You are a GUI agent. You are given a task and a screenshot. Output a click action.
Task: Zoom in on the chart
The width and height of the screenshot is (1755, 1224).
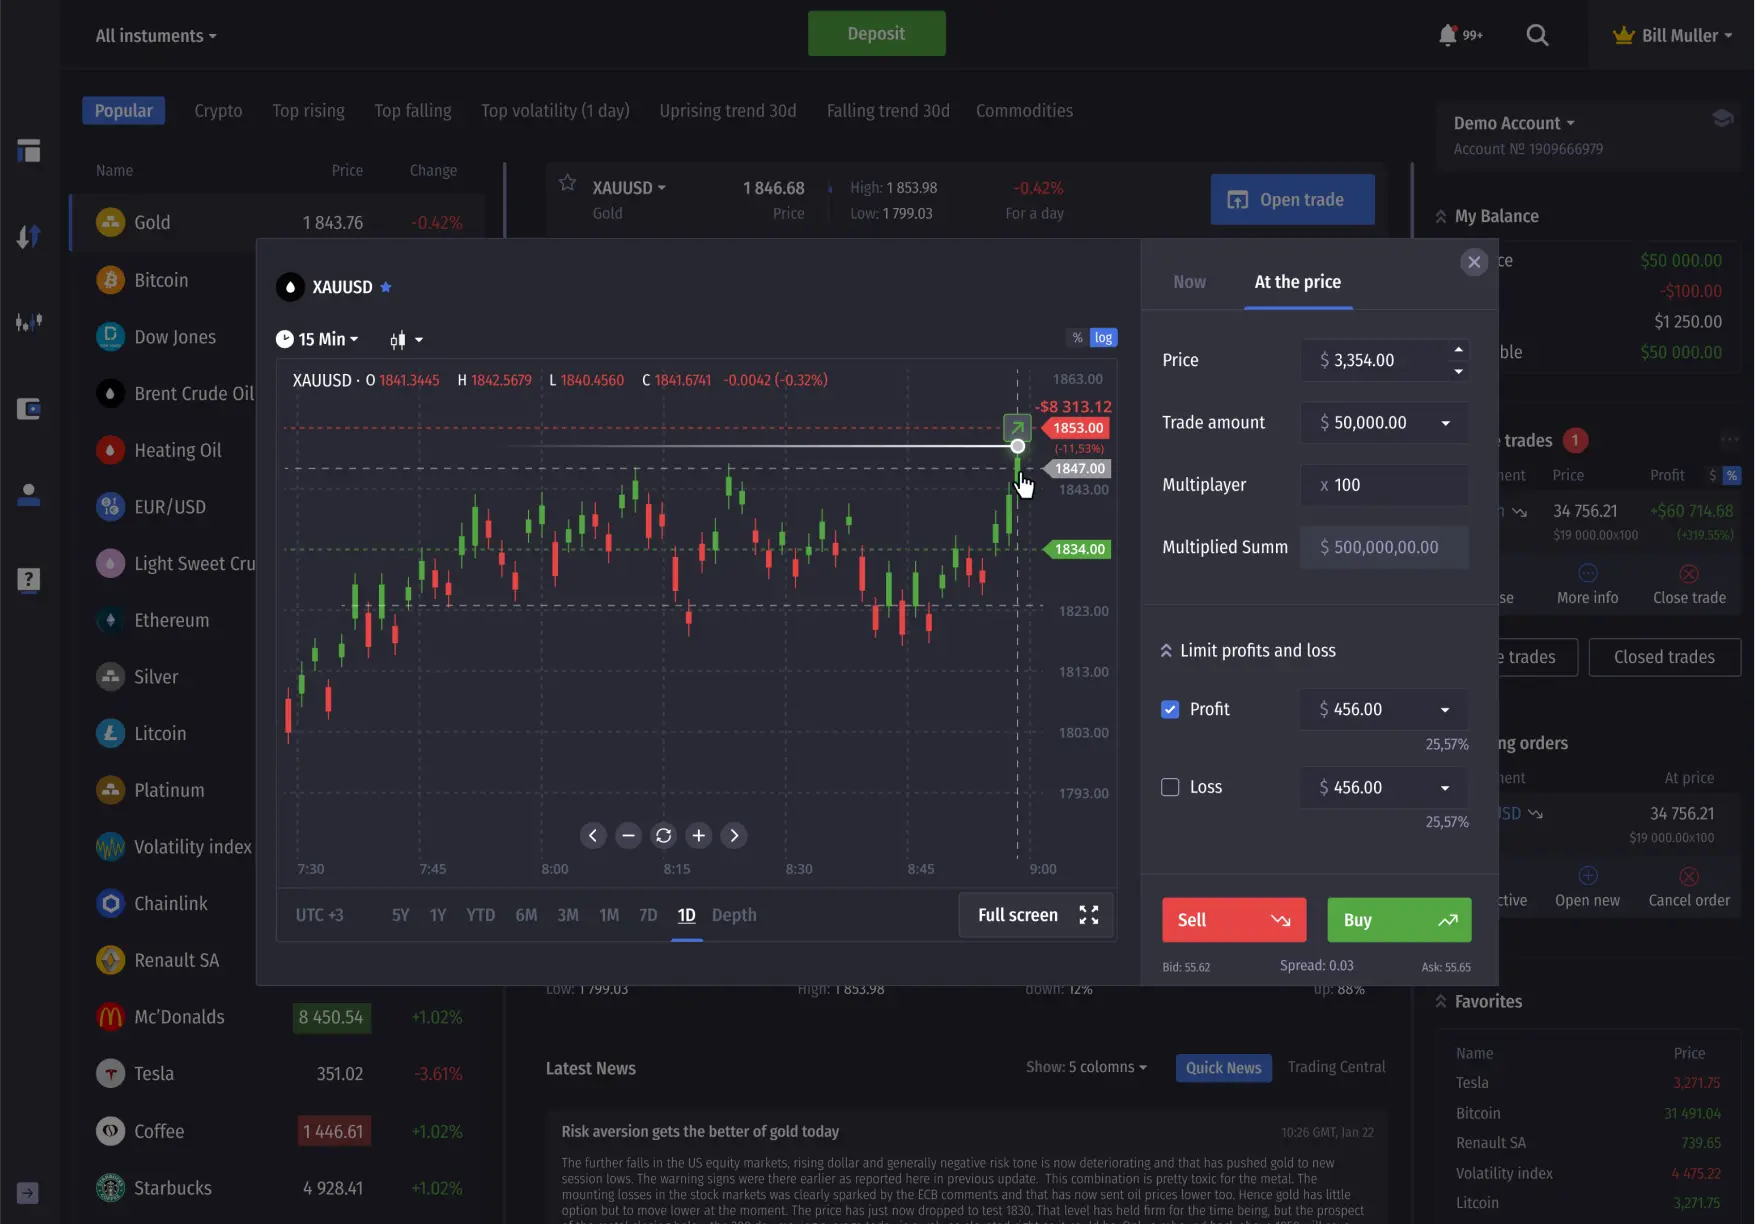coord(698,835)
